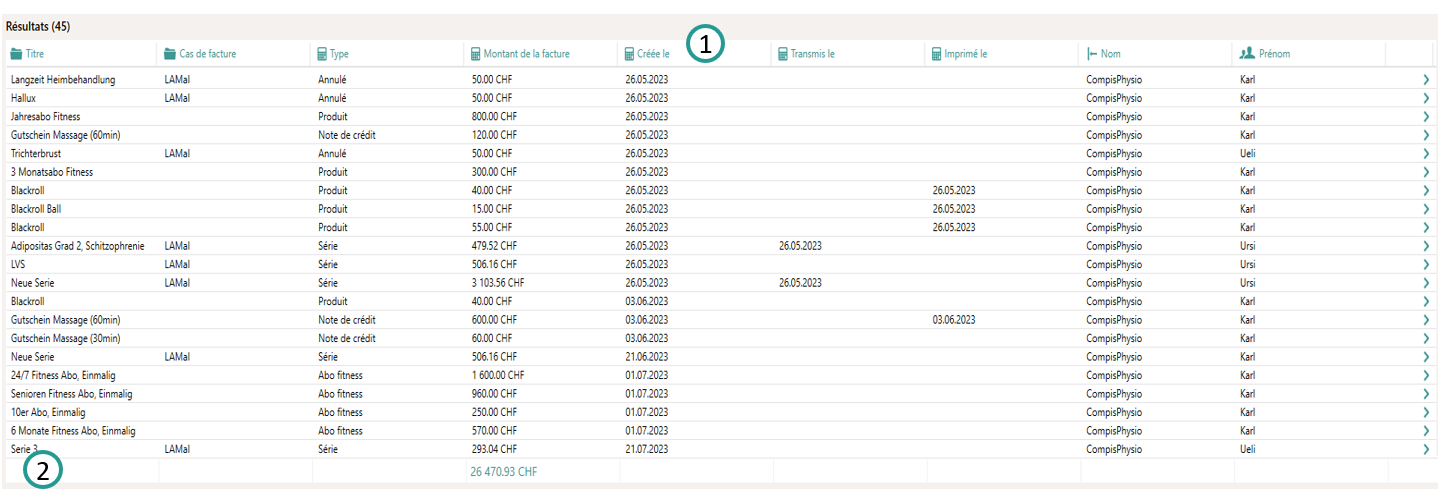Click the person icon beside Prénom header

(x=1246, y=54)
